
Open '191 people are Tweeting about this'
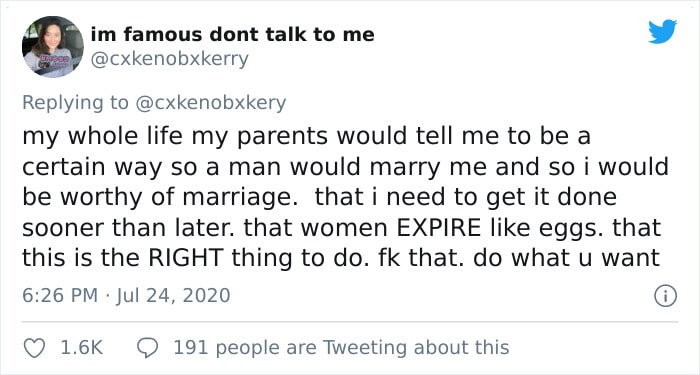click(341, 347)
